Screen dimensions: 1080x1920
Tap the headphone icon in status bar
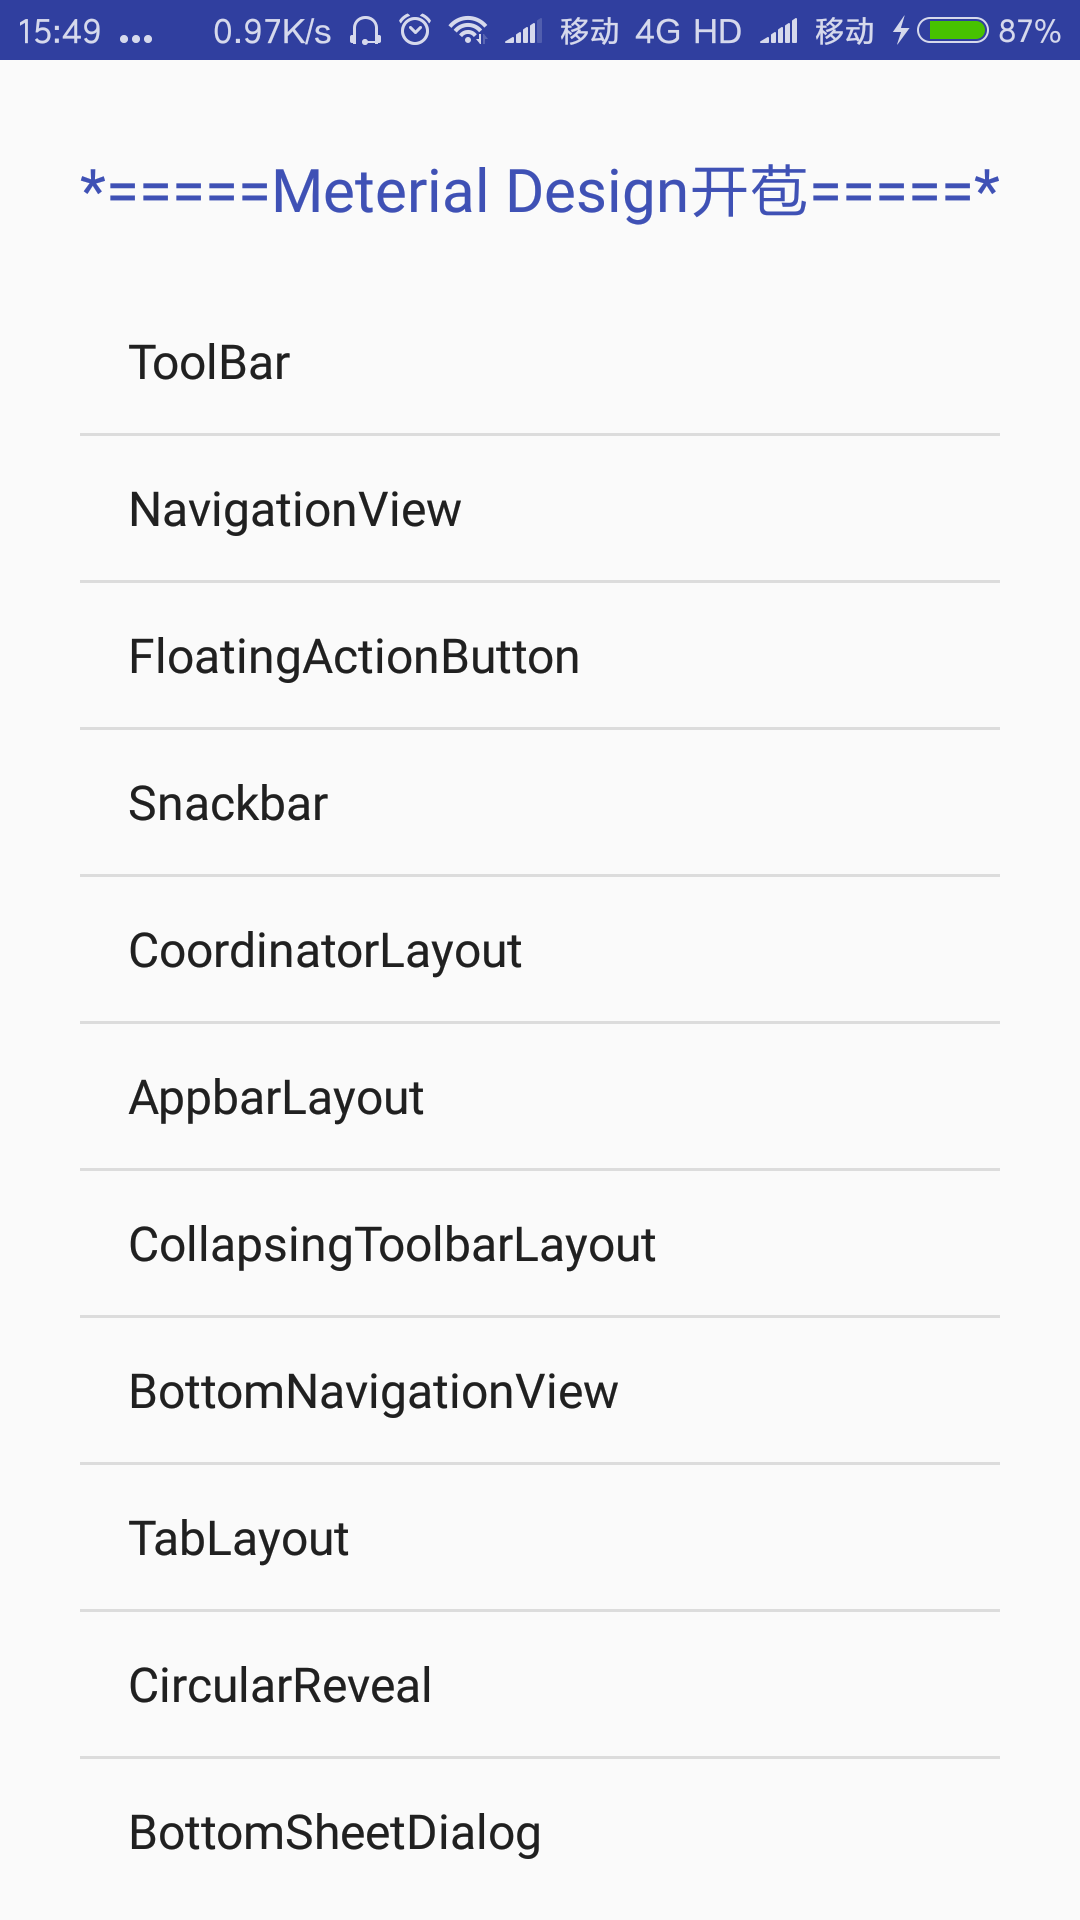[x=365, y=31]
